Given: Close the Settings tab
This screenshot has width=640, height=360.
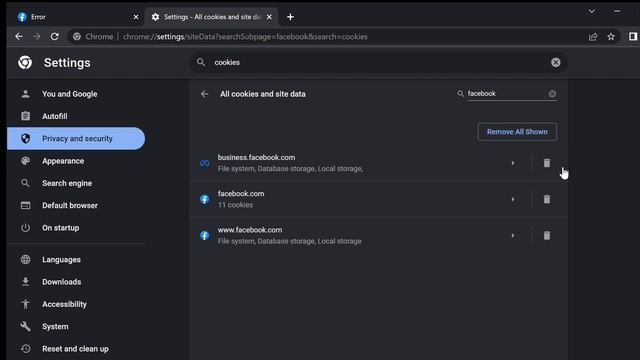Looking at the screenshot, I should (x=269, y=17).
